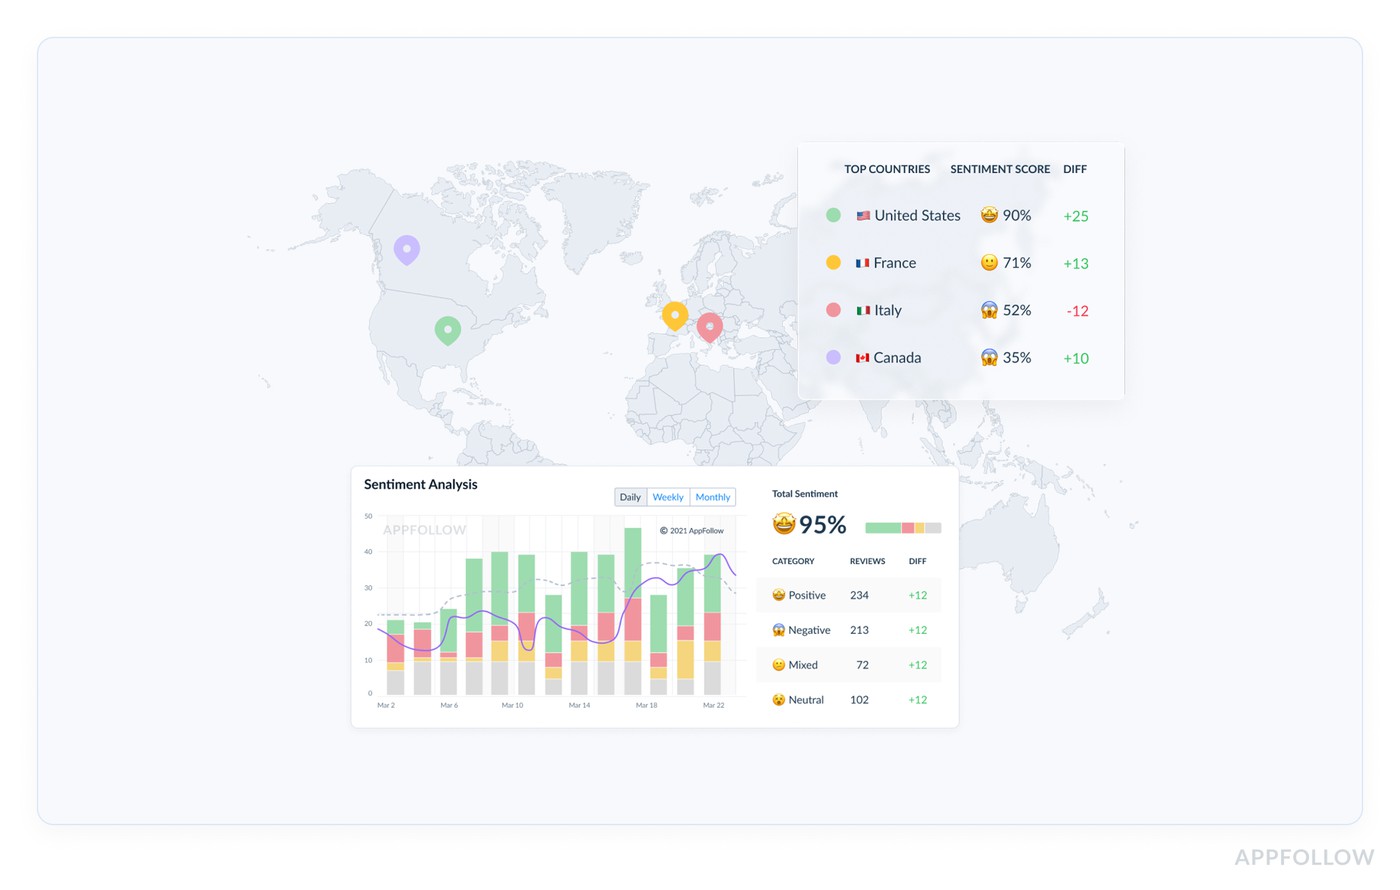Click the US flag beside United States
This screenshot has width=1400, height=890.
pyautogui.click(x=864, y=214)
